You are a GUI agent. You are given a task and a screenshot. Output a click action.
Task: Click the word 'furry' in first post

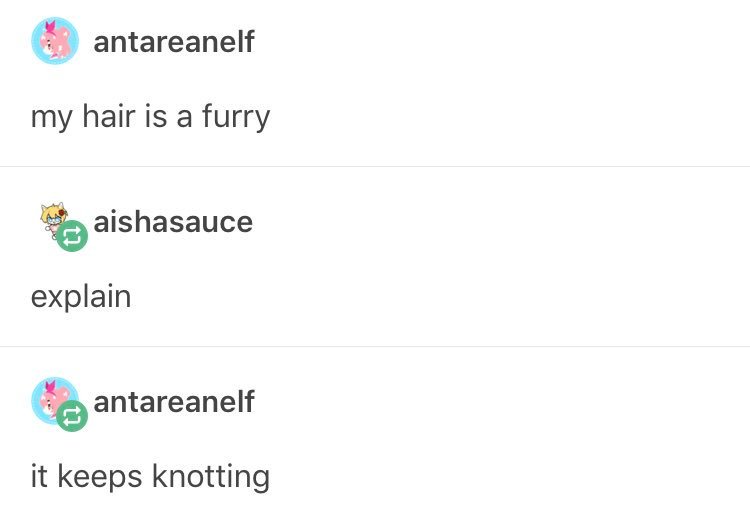point(236,117)
